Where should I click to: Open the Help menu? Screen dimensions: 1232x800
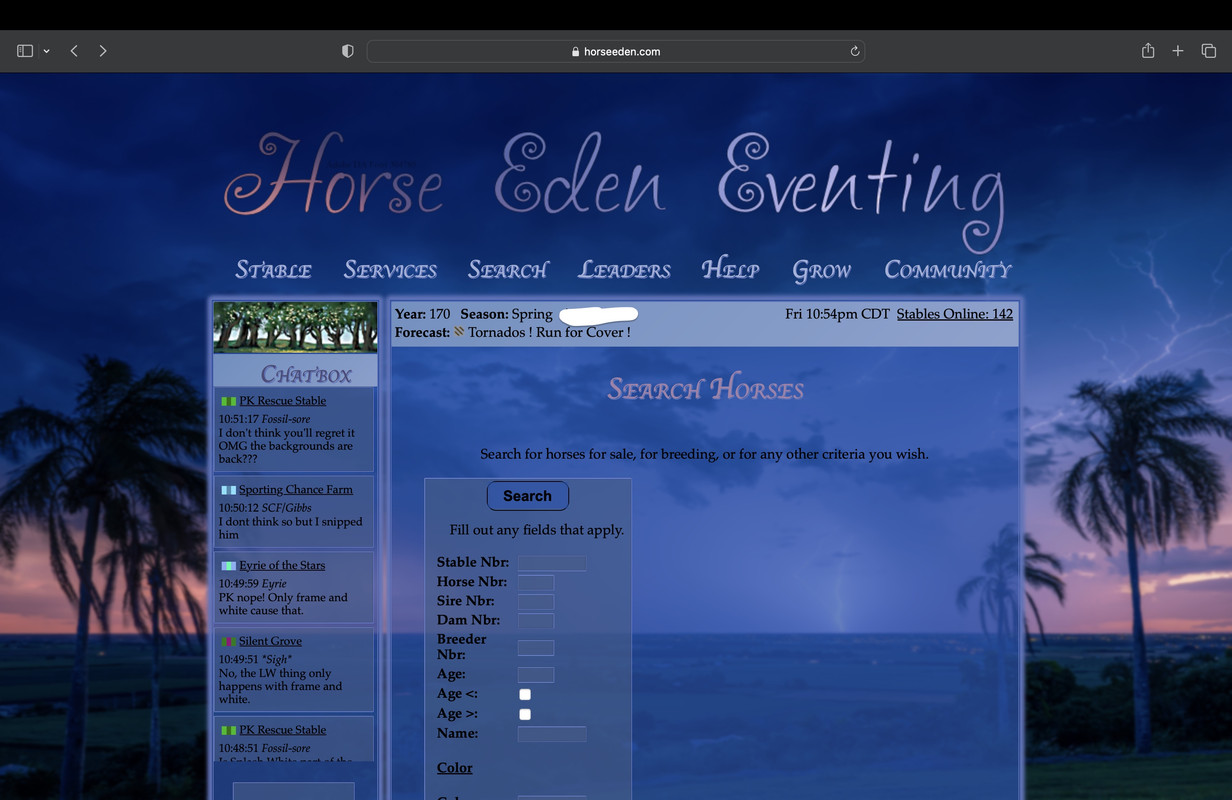point(730,269)
